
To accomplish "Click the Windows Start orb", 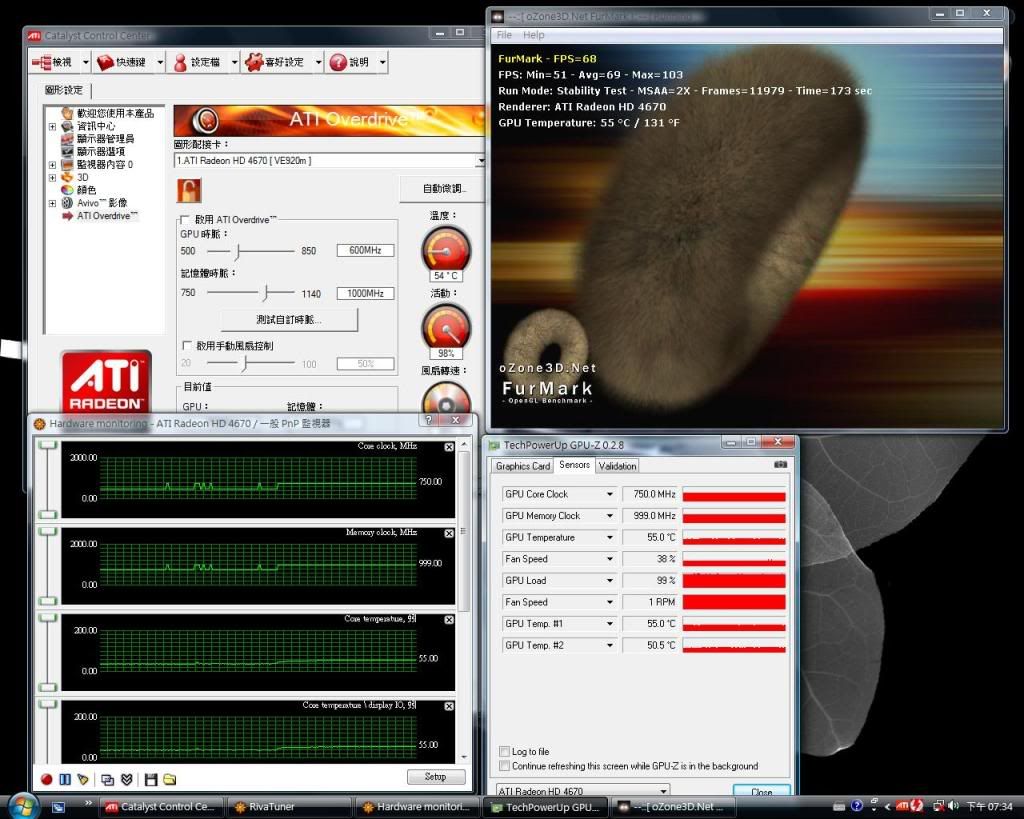I will pos(24,805).
